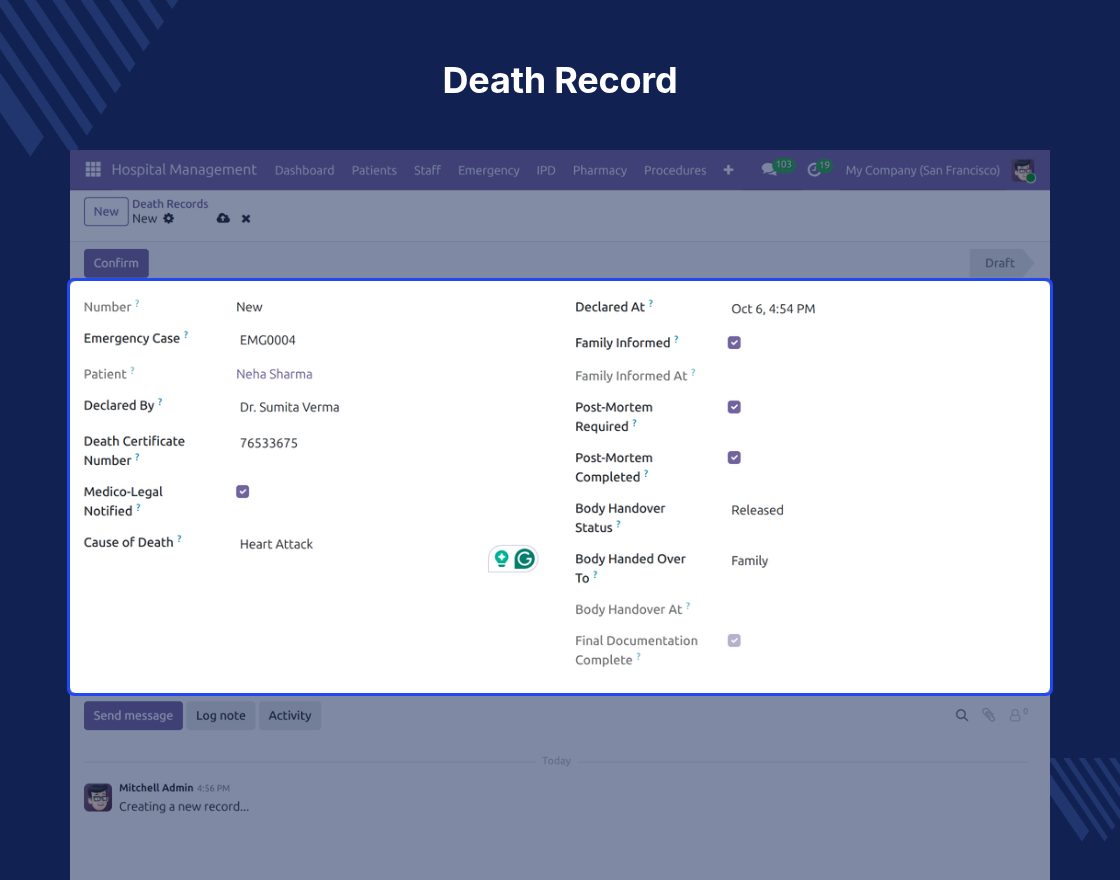Open the user avatar menu

click(1024, 170)
